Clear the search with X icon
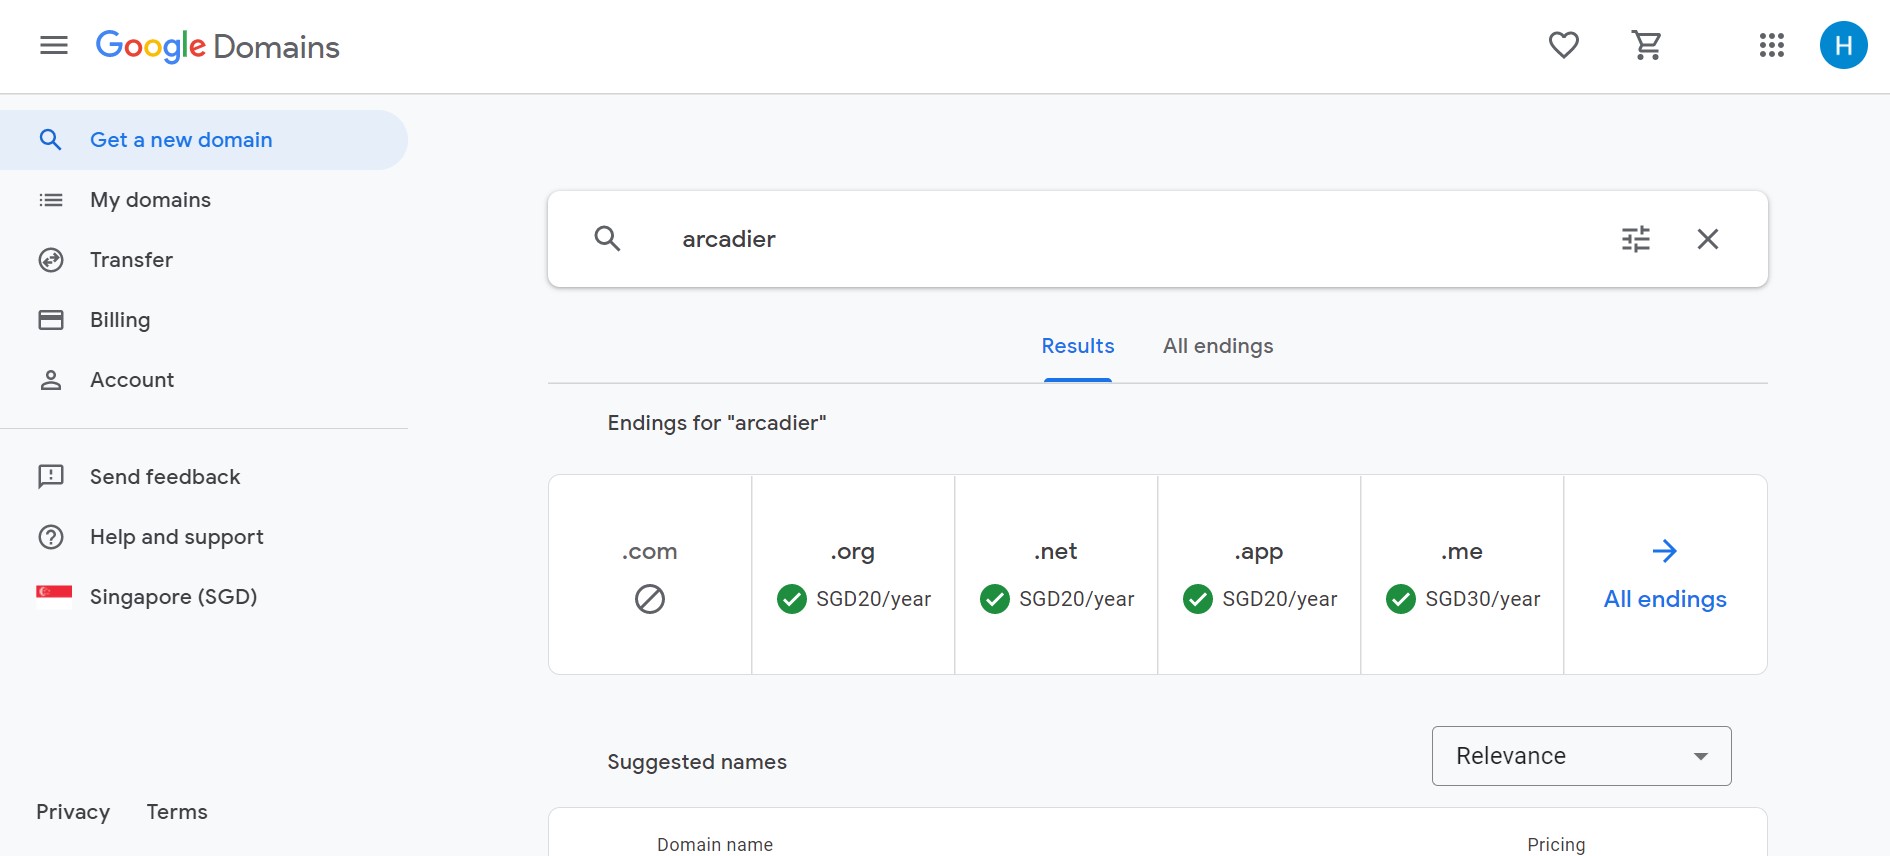 point(1707,239)
